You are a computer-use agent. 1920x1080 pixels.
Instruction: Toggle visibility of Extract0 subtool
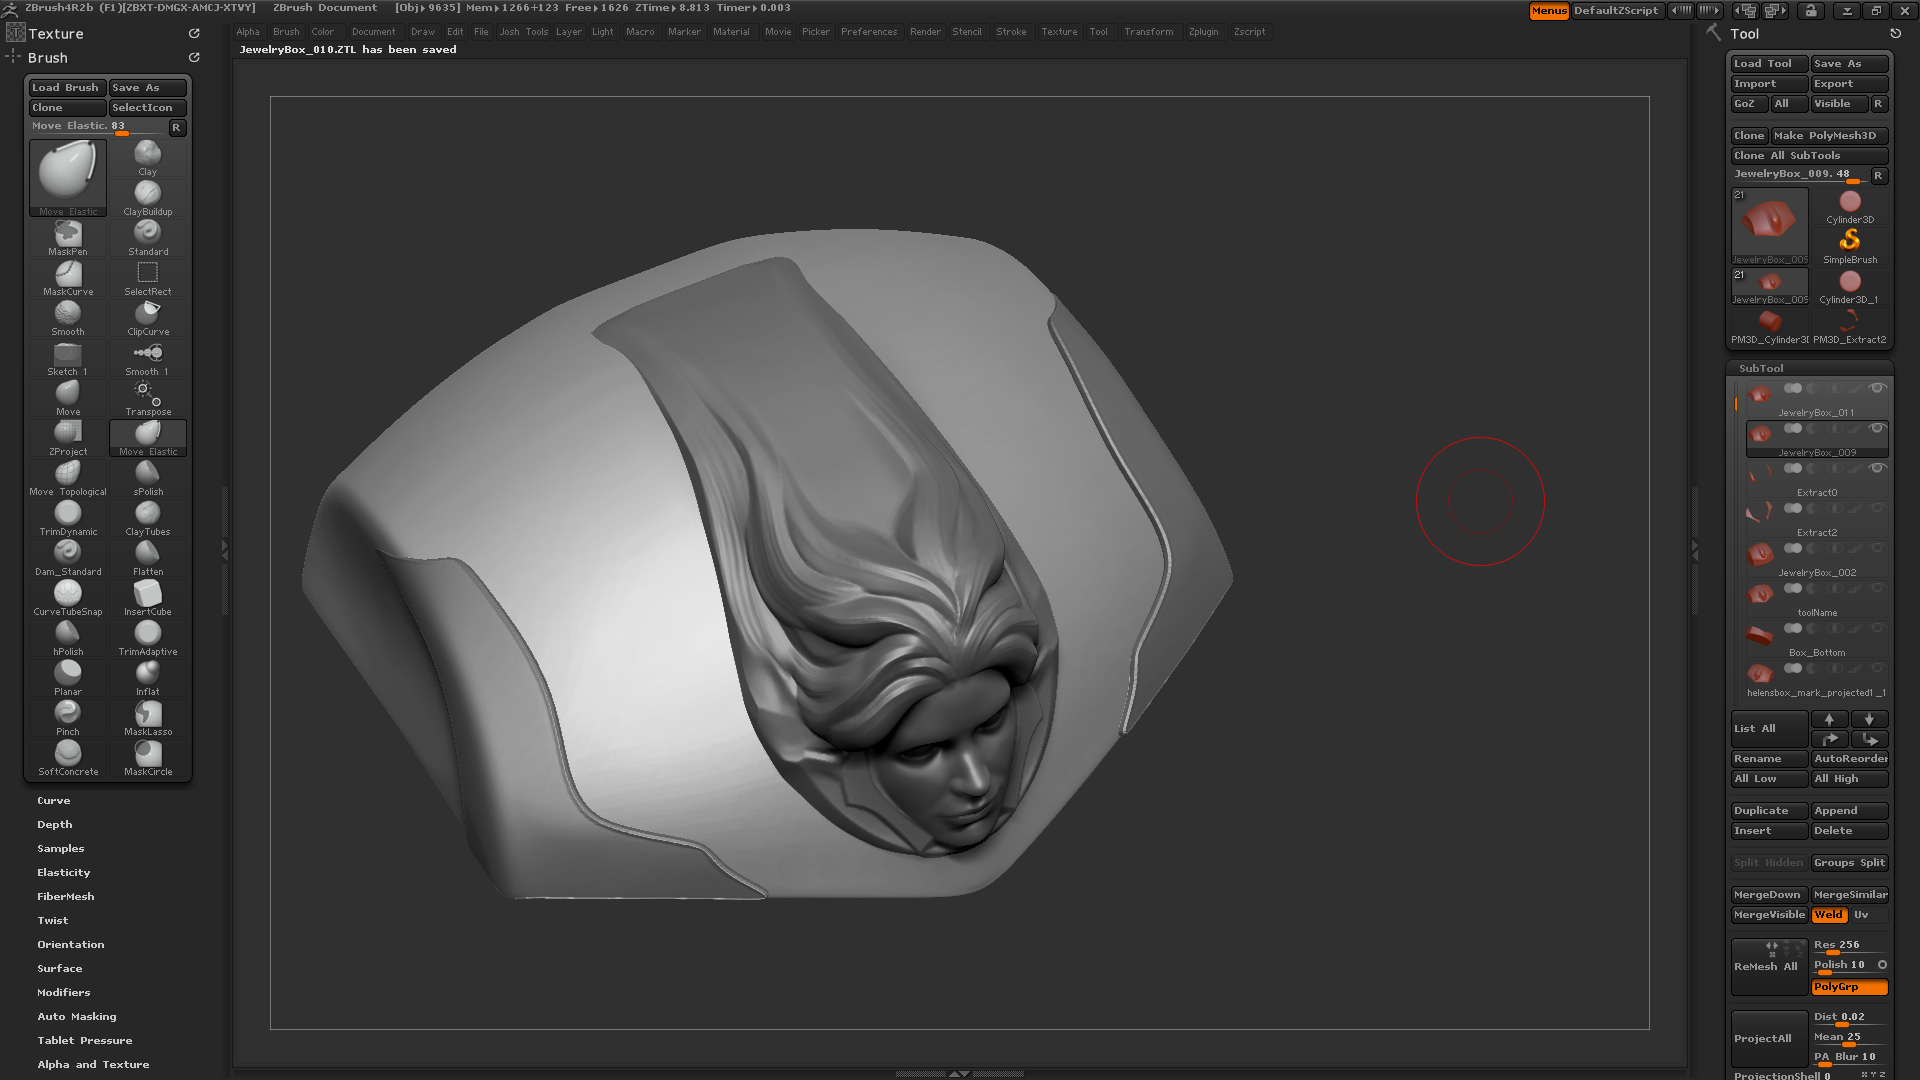(x=1878, y=468)
